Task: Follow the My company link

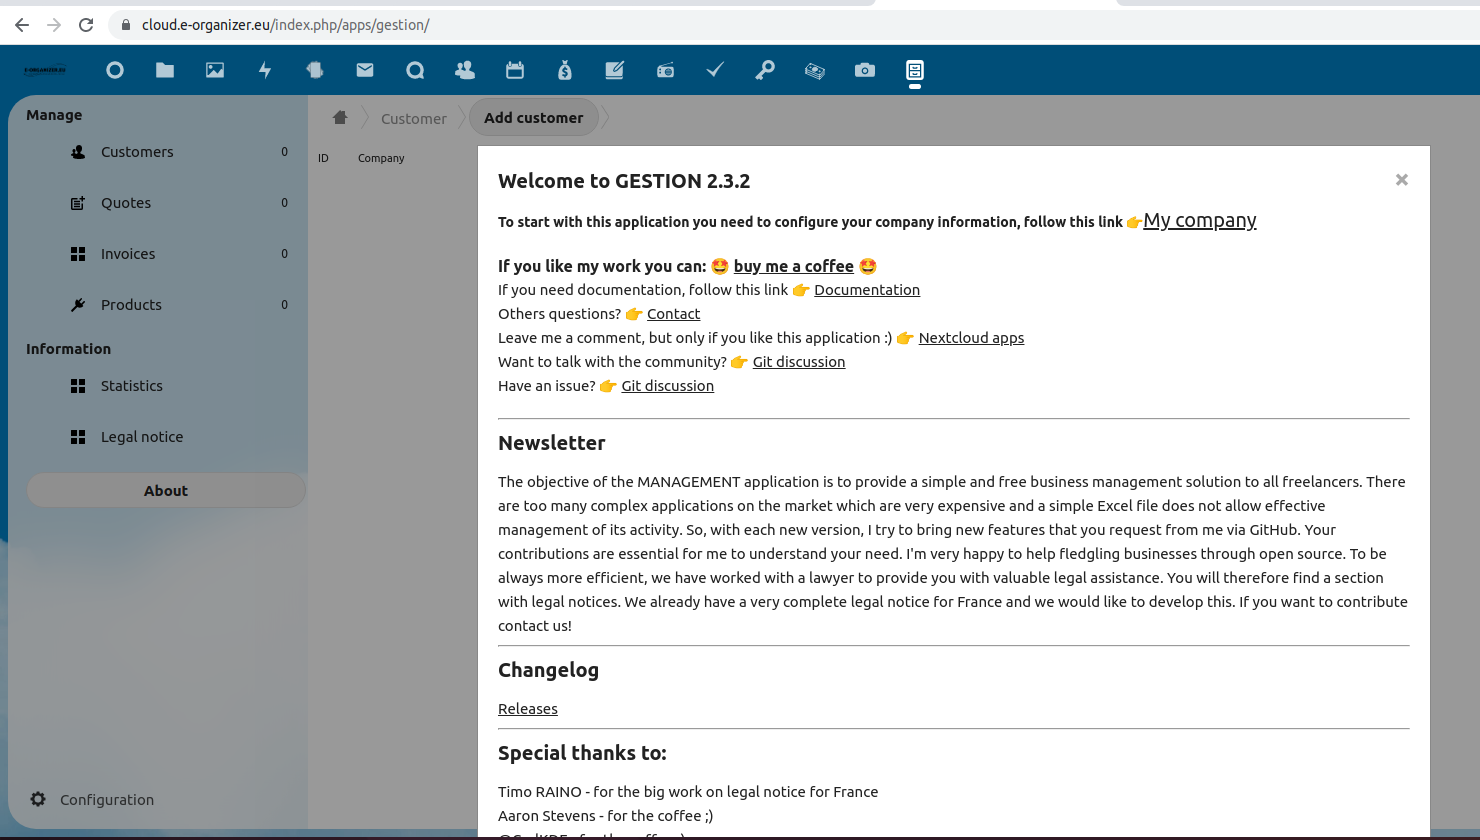Action: [x=1199, y=220]
